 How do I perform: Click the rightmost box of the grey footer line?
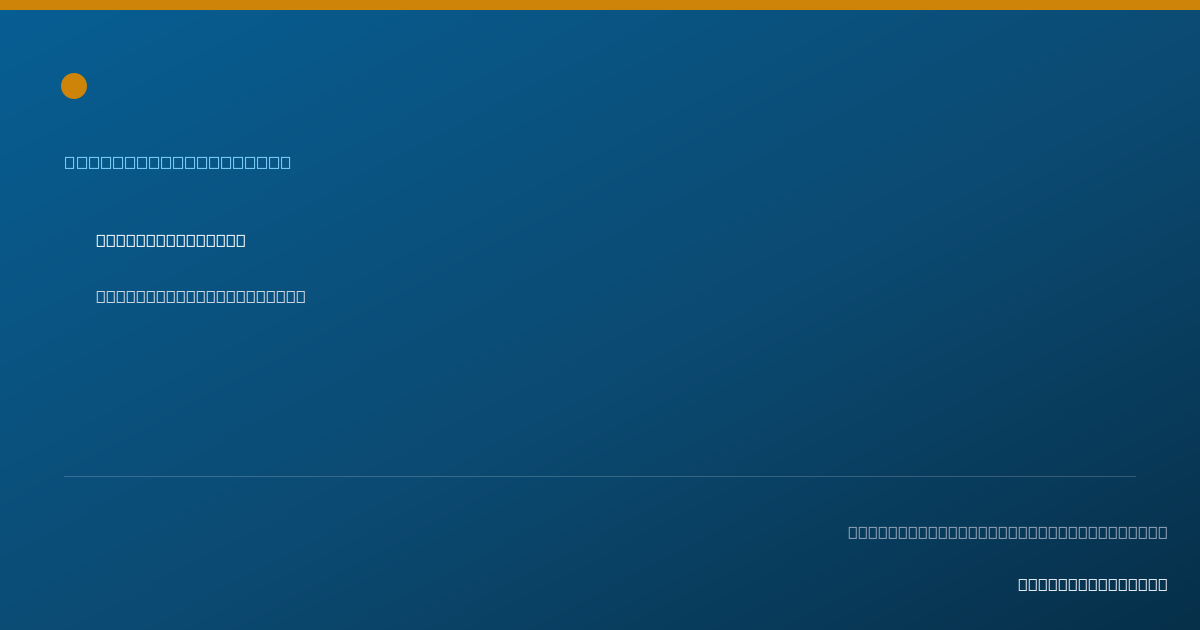click(x=1163, y=532)
